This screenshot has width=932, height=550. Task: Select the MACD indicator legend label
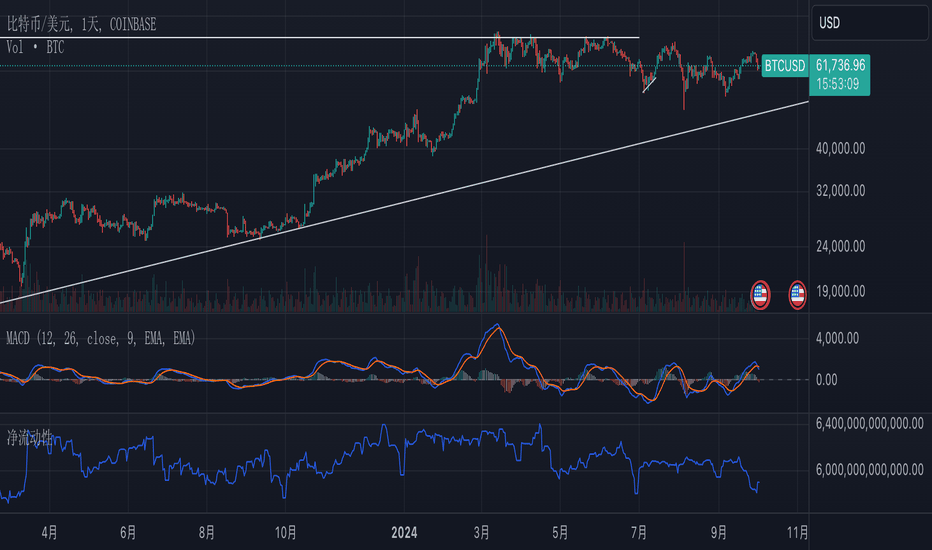point(100,339)
